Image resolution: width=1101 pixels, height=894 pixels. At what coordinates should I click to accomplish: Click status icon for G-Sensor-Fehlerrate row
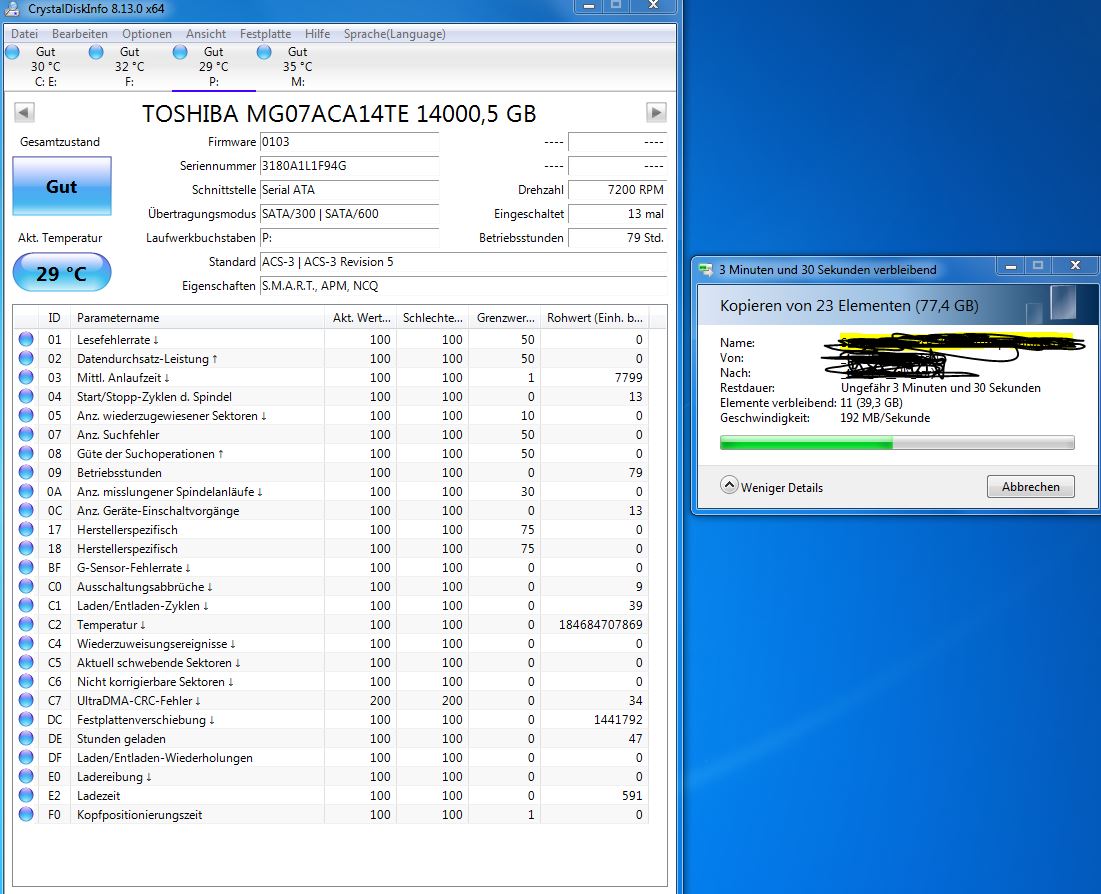pyautogui.click(x=26, y=567)
